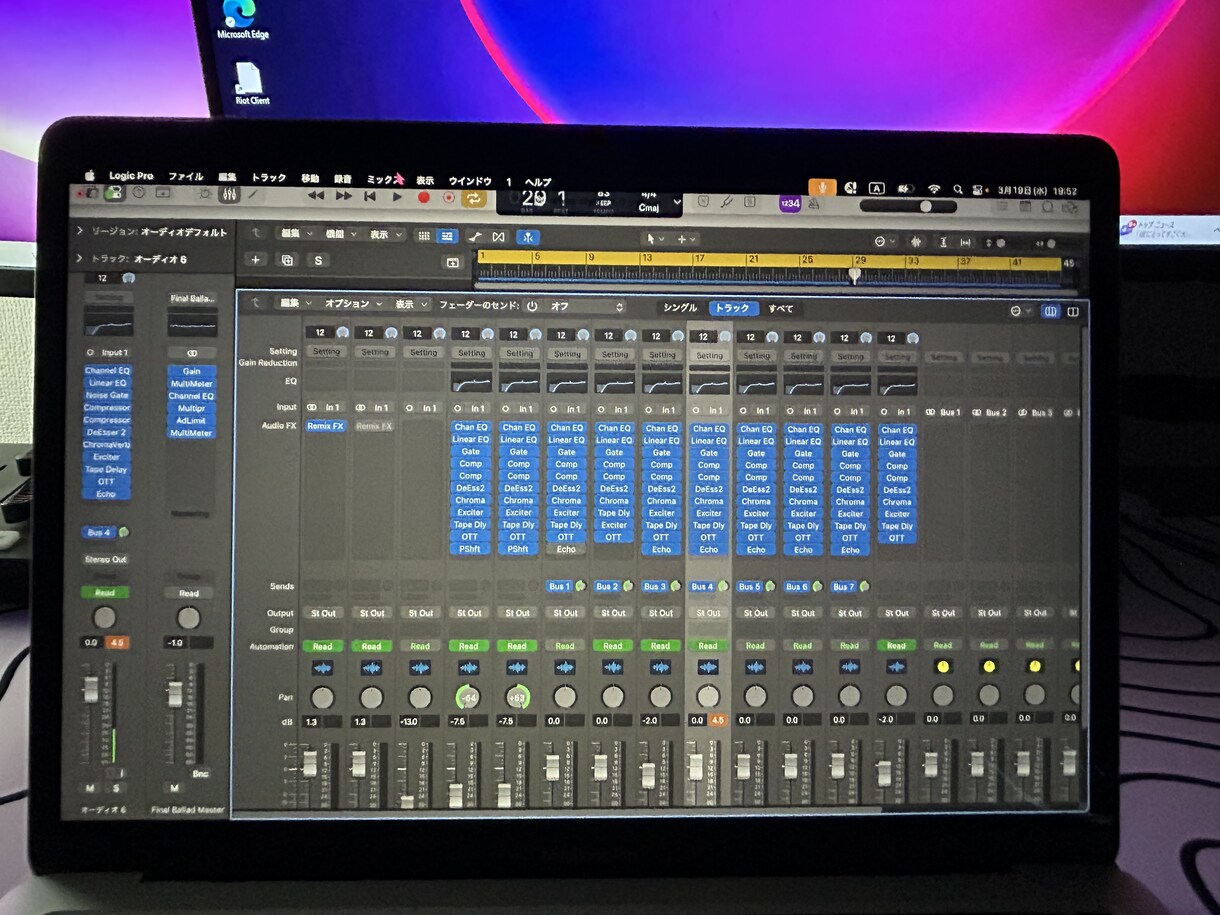The width and height of the screenshot is (1220, 915).
Task: Click the Bus 1 send slot in mixer
Action: [x=560, y=586]
